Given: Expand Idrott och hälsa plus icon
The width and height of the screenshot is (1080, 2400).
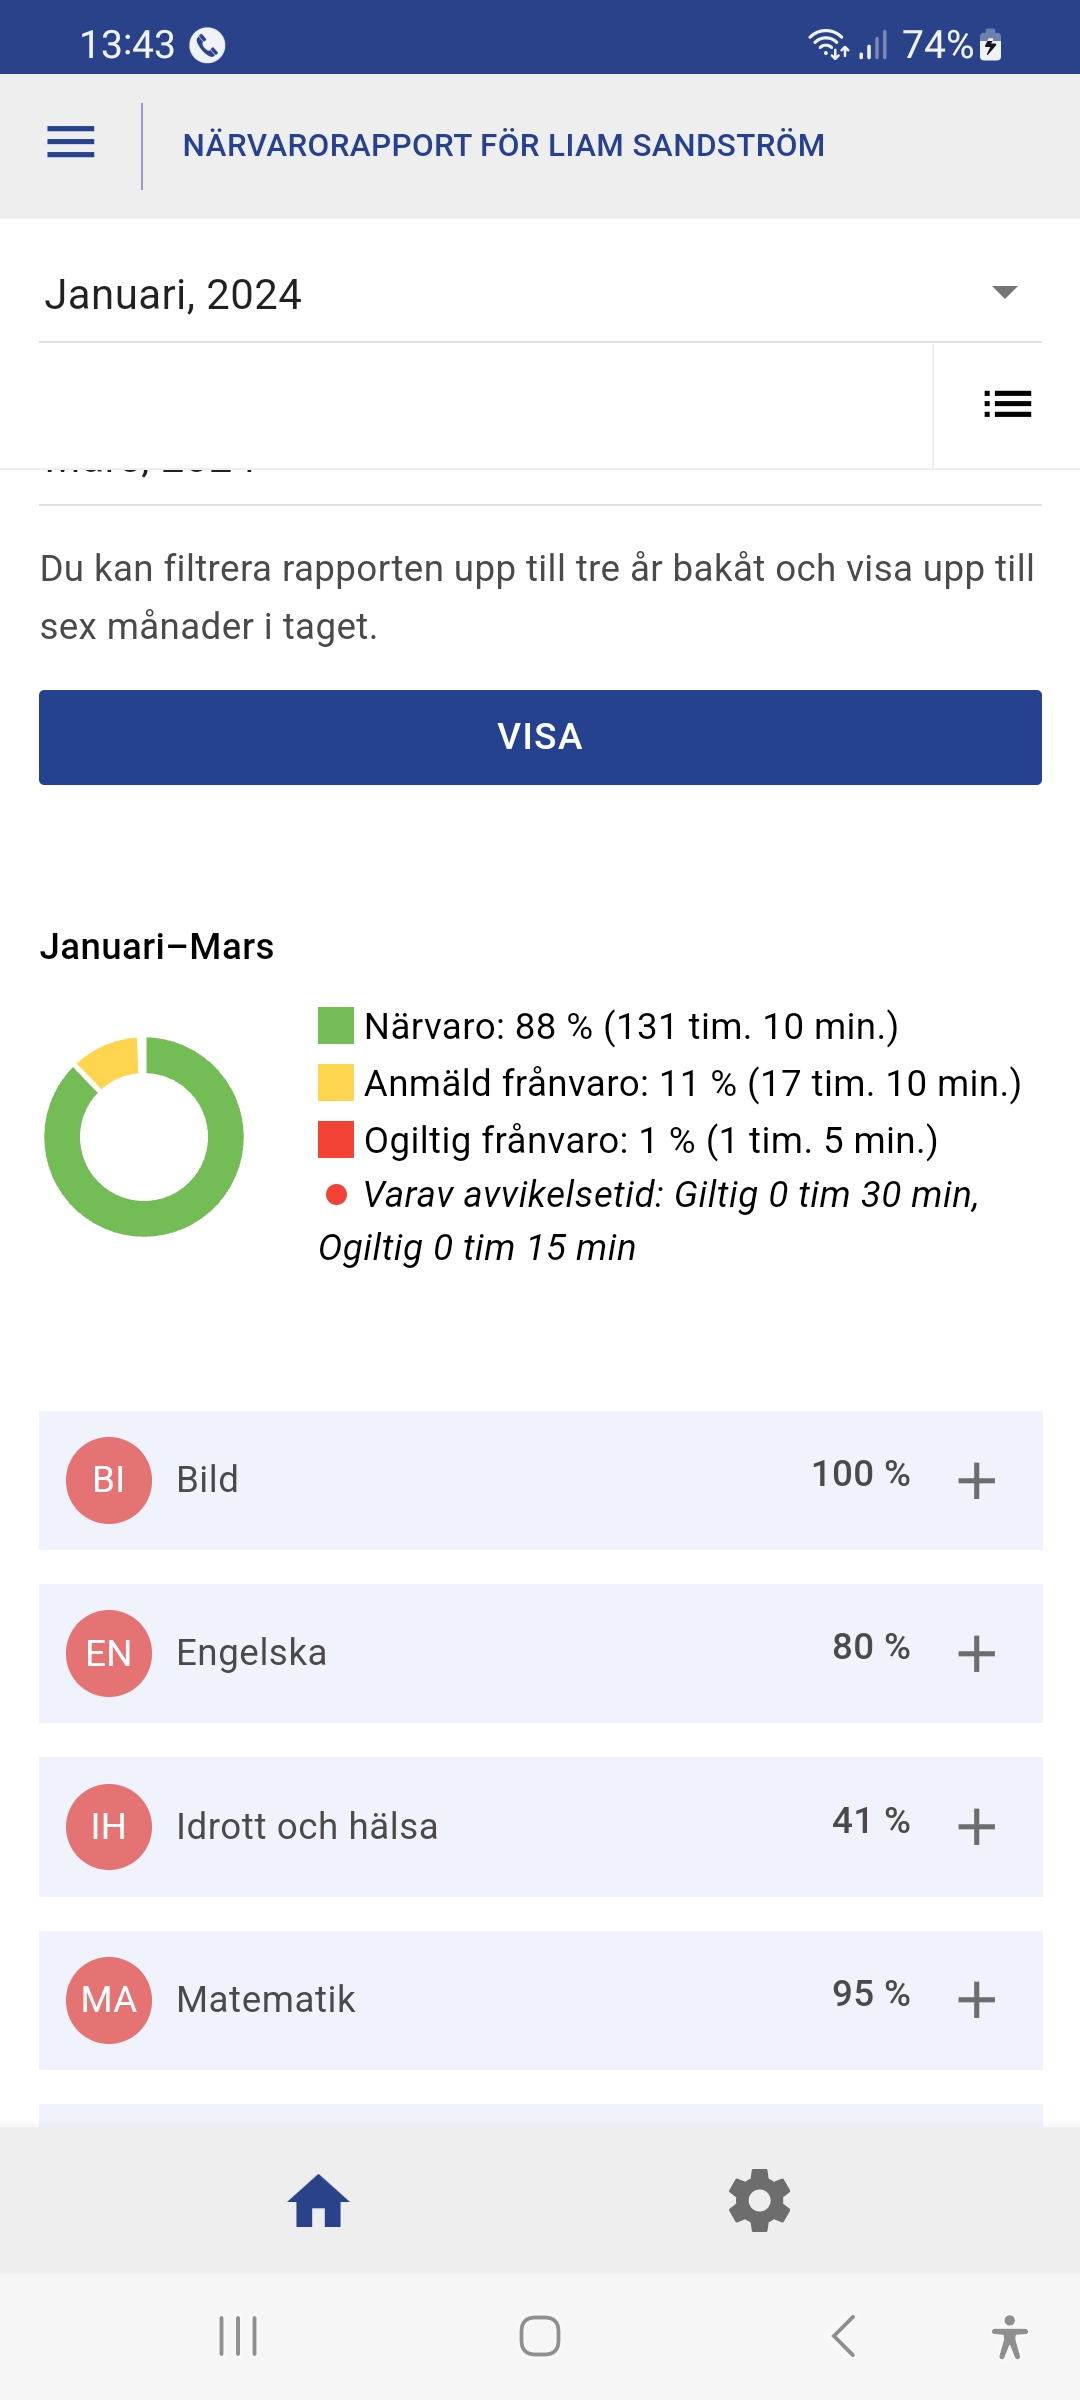Looking at the screenshot, I should (x=976, y=1827).
